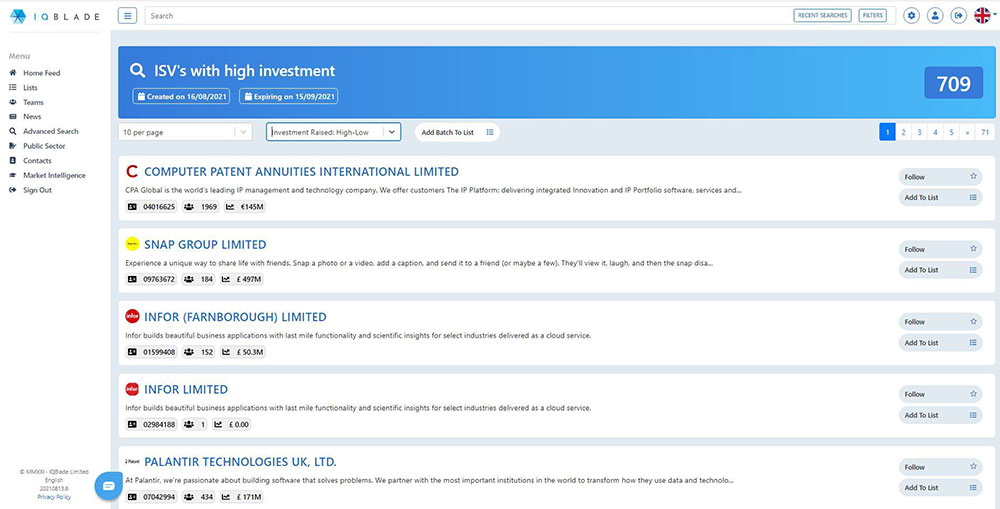1000x509 pixels.
Task: Click the Contacts sidebar icon
Action: 13,161
